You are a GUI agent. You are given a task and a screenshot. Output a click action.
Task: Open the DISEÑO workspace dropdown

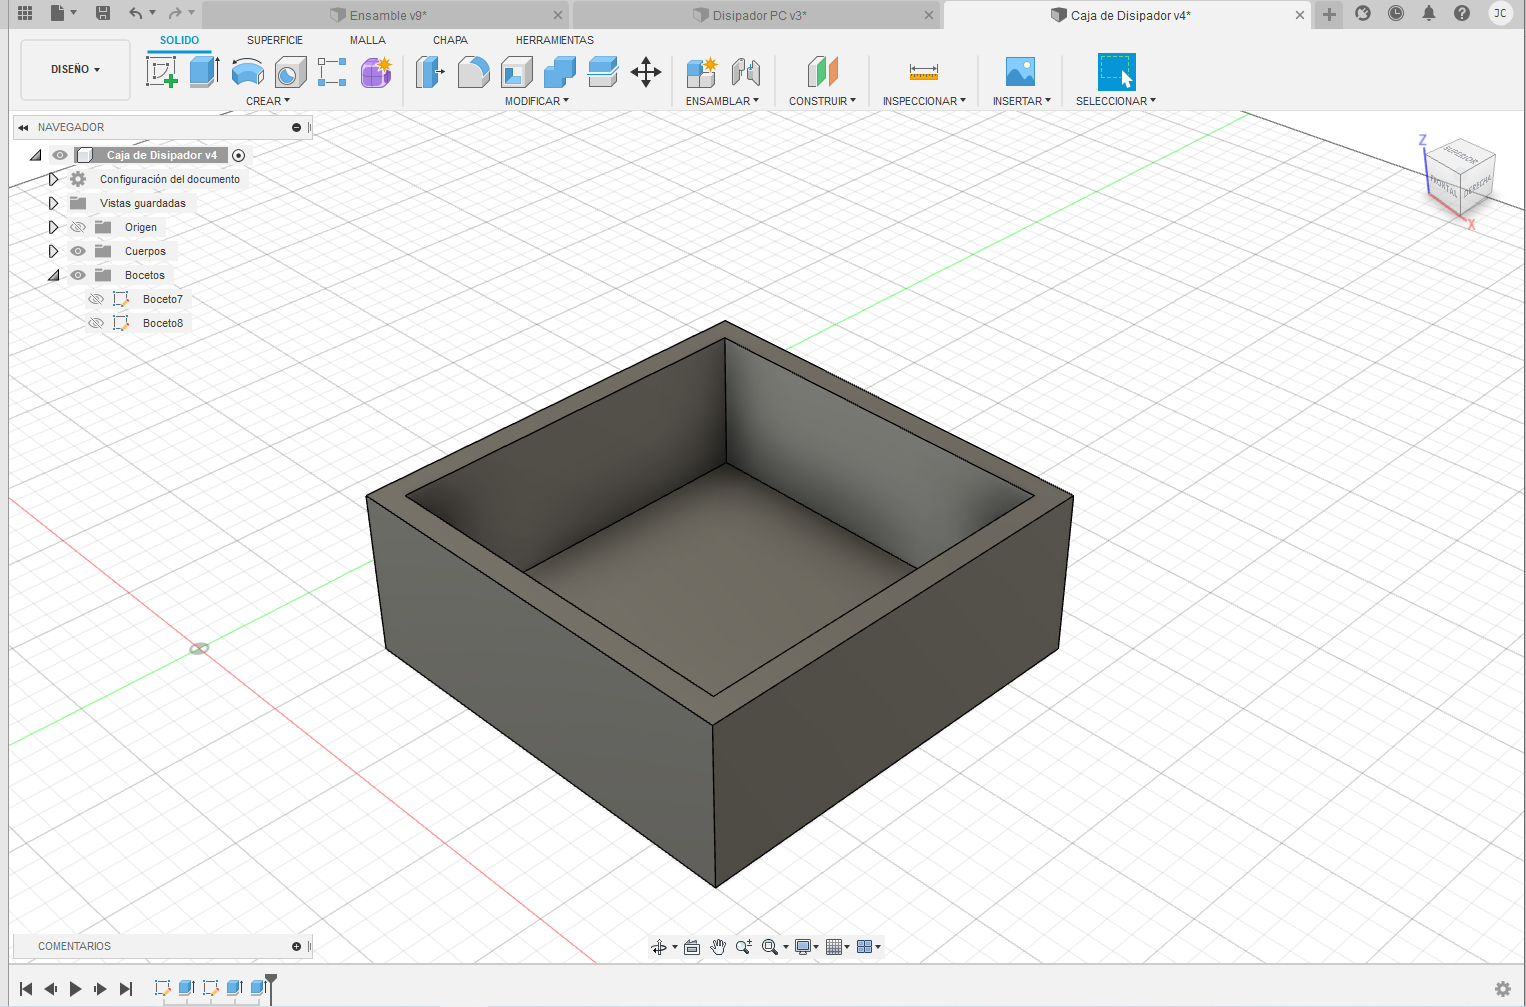tap(76, 70)
